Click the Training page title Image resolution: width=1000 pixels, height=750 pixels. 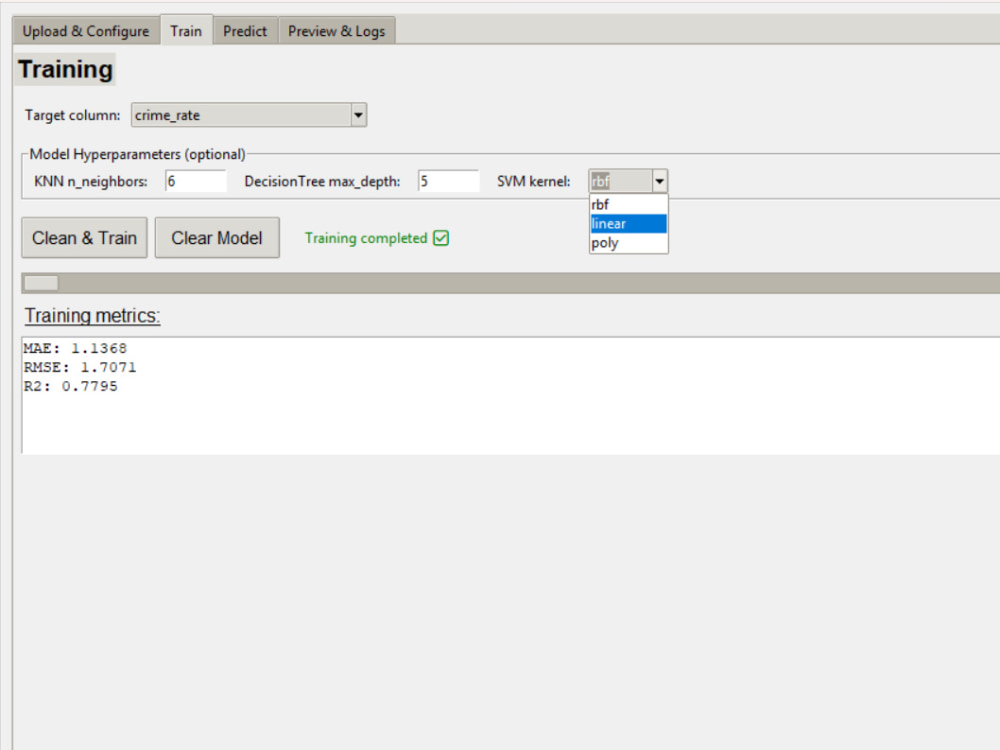point(64,69)
